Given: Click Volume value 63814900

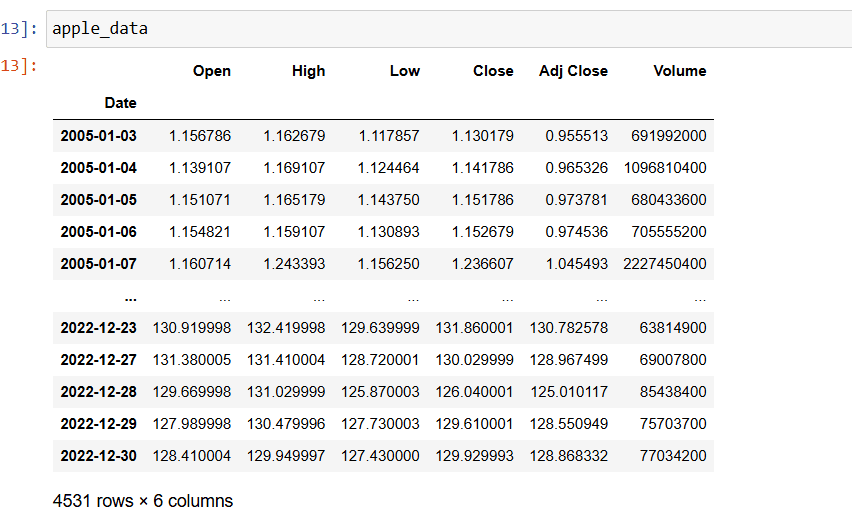Looking at the screenshot, I should point(673,328).
